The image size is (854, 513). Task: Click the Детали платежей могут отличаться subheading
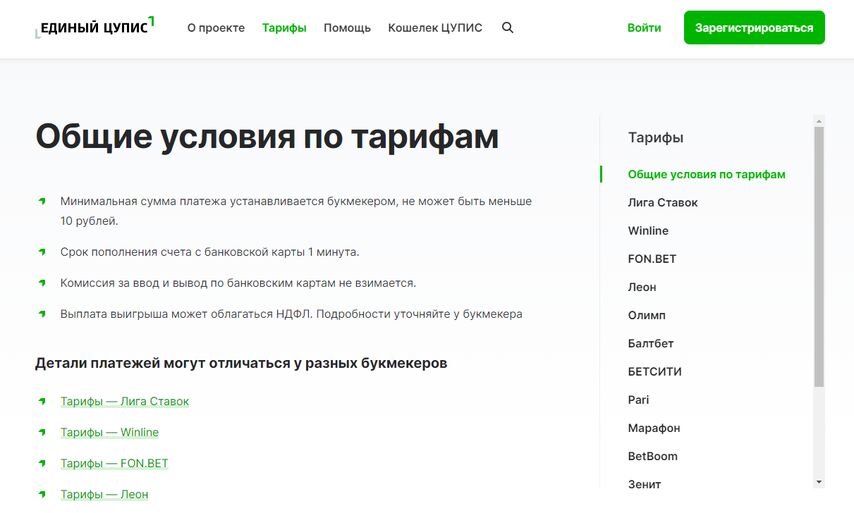click(x=241, y=363)
